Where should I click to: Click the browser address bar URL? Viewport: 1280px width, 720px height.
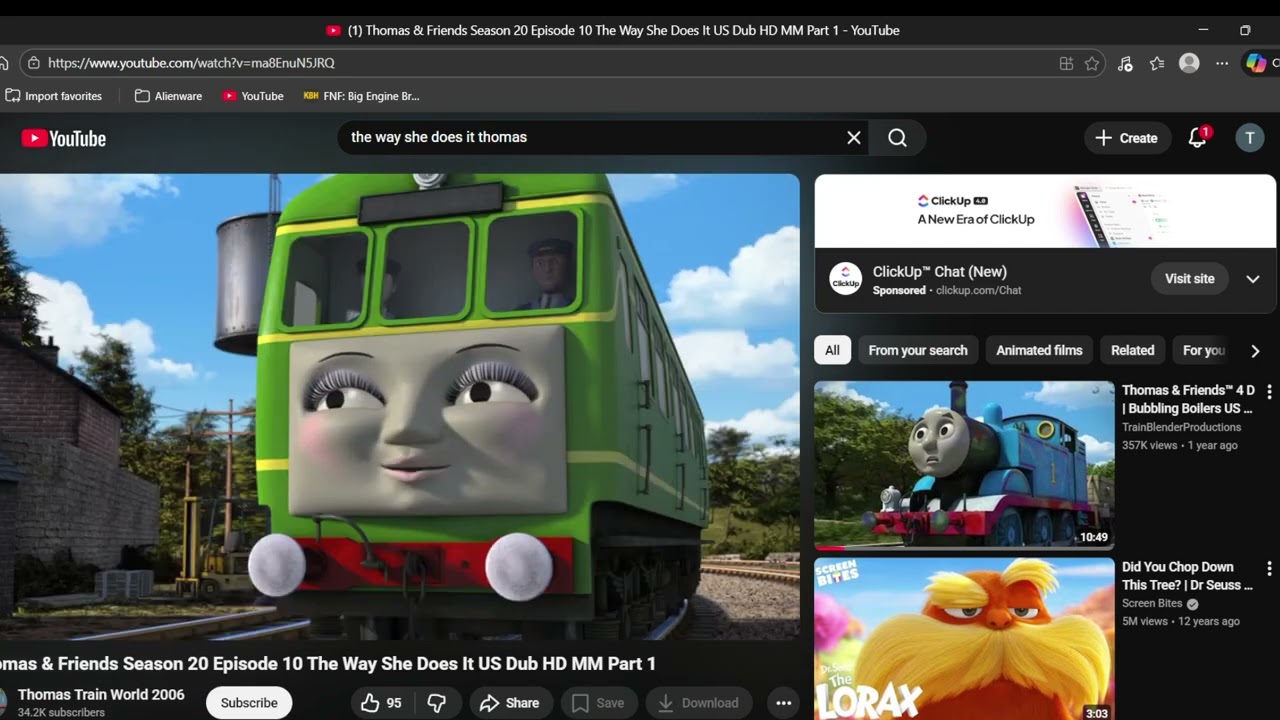coord(191,63)
